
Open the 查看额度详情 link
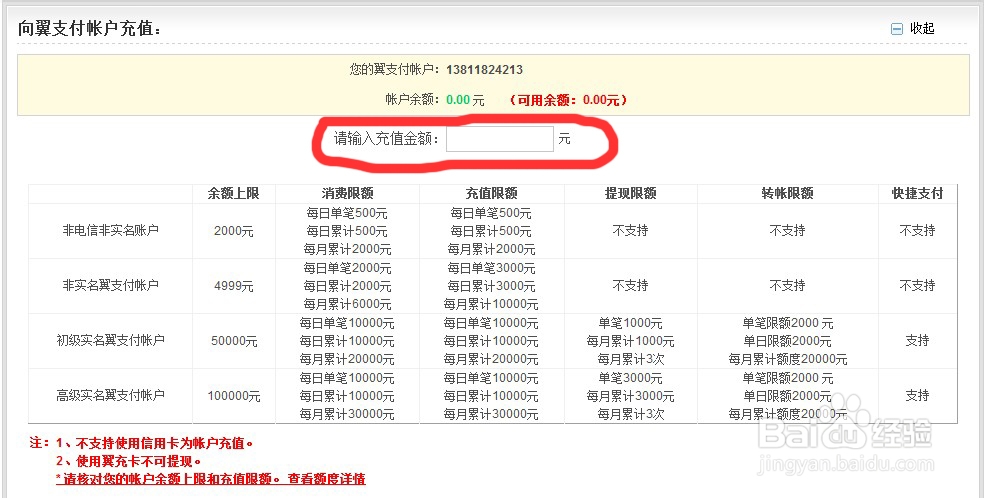pyautogui.click(x=326, y=478)
